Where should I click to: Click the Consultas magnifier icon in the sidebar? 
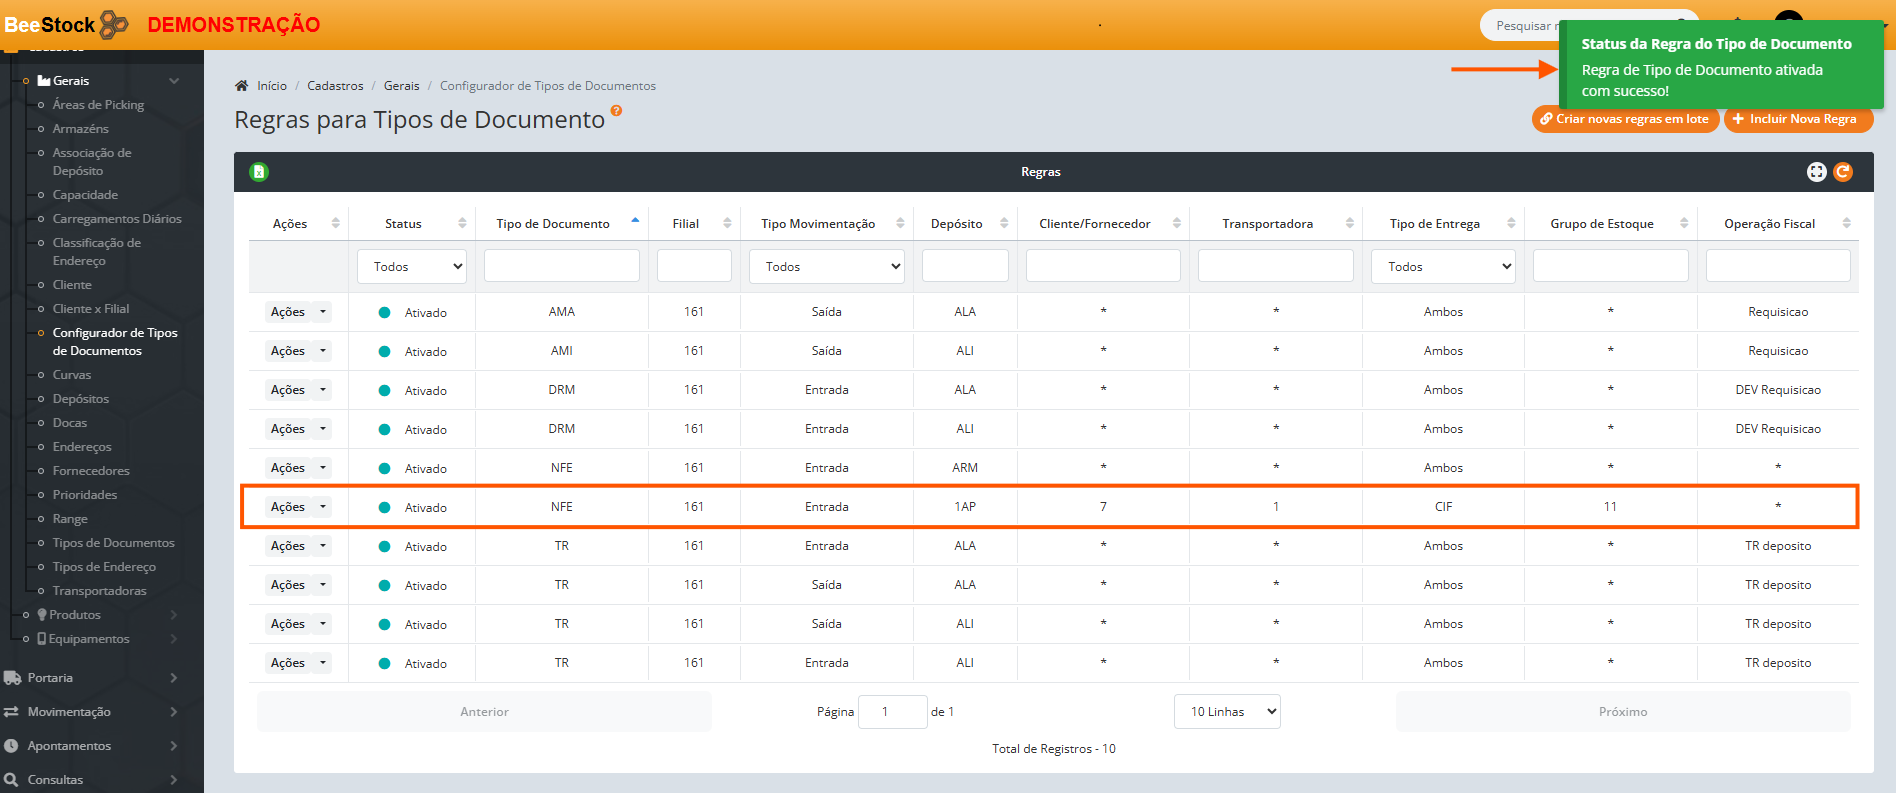click(x=12, y=780)
